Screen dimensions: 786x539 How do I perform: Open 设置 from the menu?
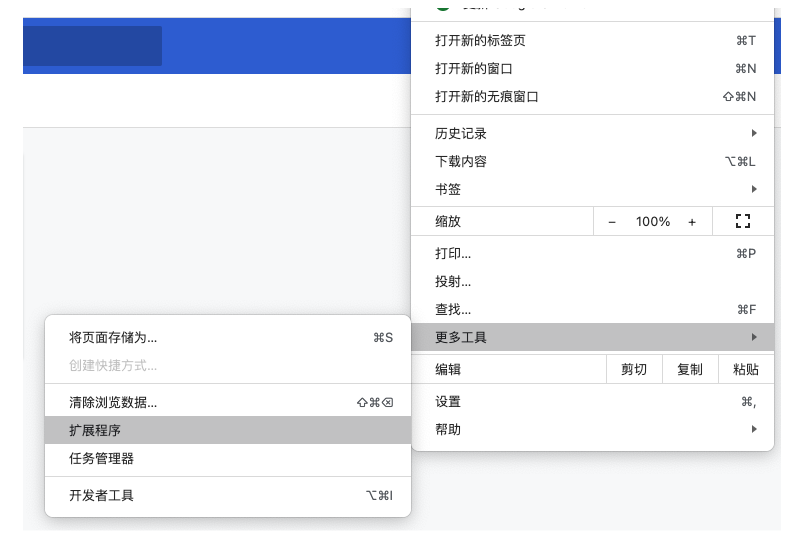tap(448, 401)
